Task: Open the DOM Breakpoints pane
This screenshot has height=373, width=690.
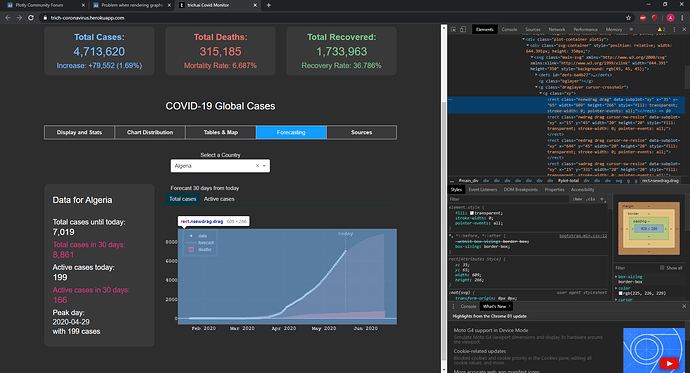Action: (521, 190)
